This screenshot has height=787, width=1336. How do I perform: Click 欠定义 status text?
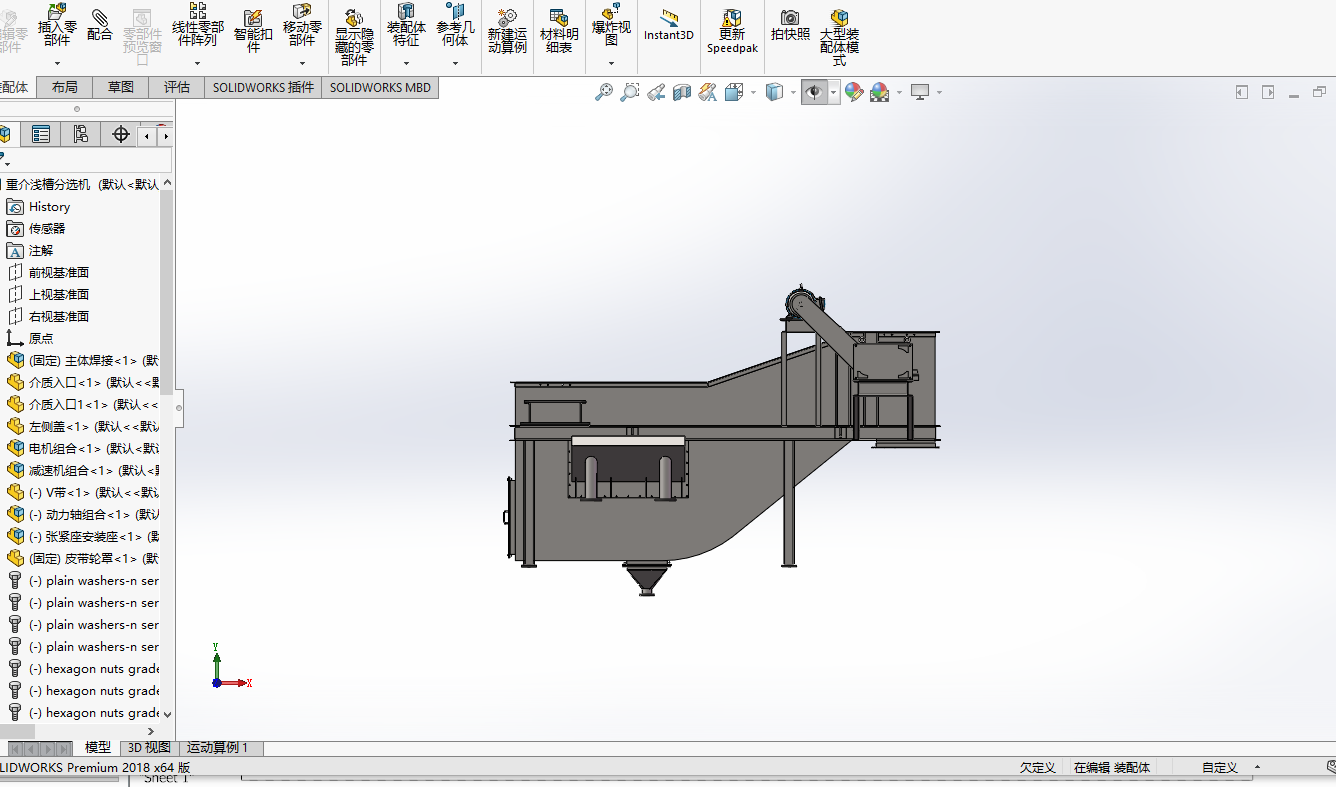tap(1038, 768)
